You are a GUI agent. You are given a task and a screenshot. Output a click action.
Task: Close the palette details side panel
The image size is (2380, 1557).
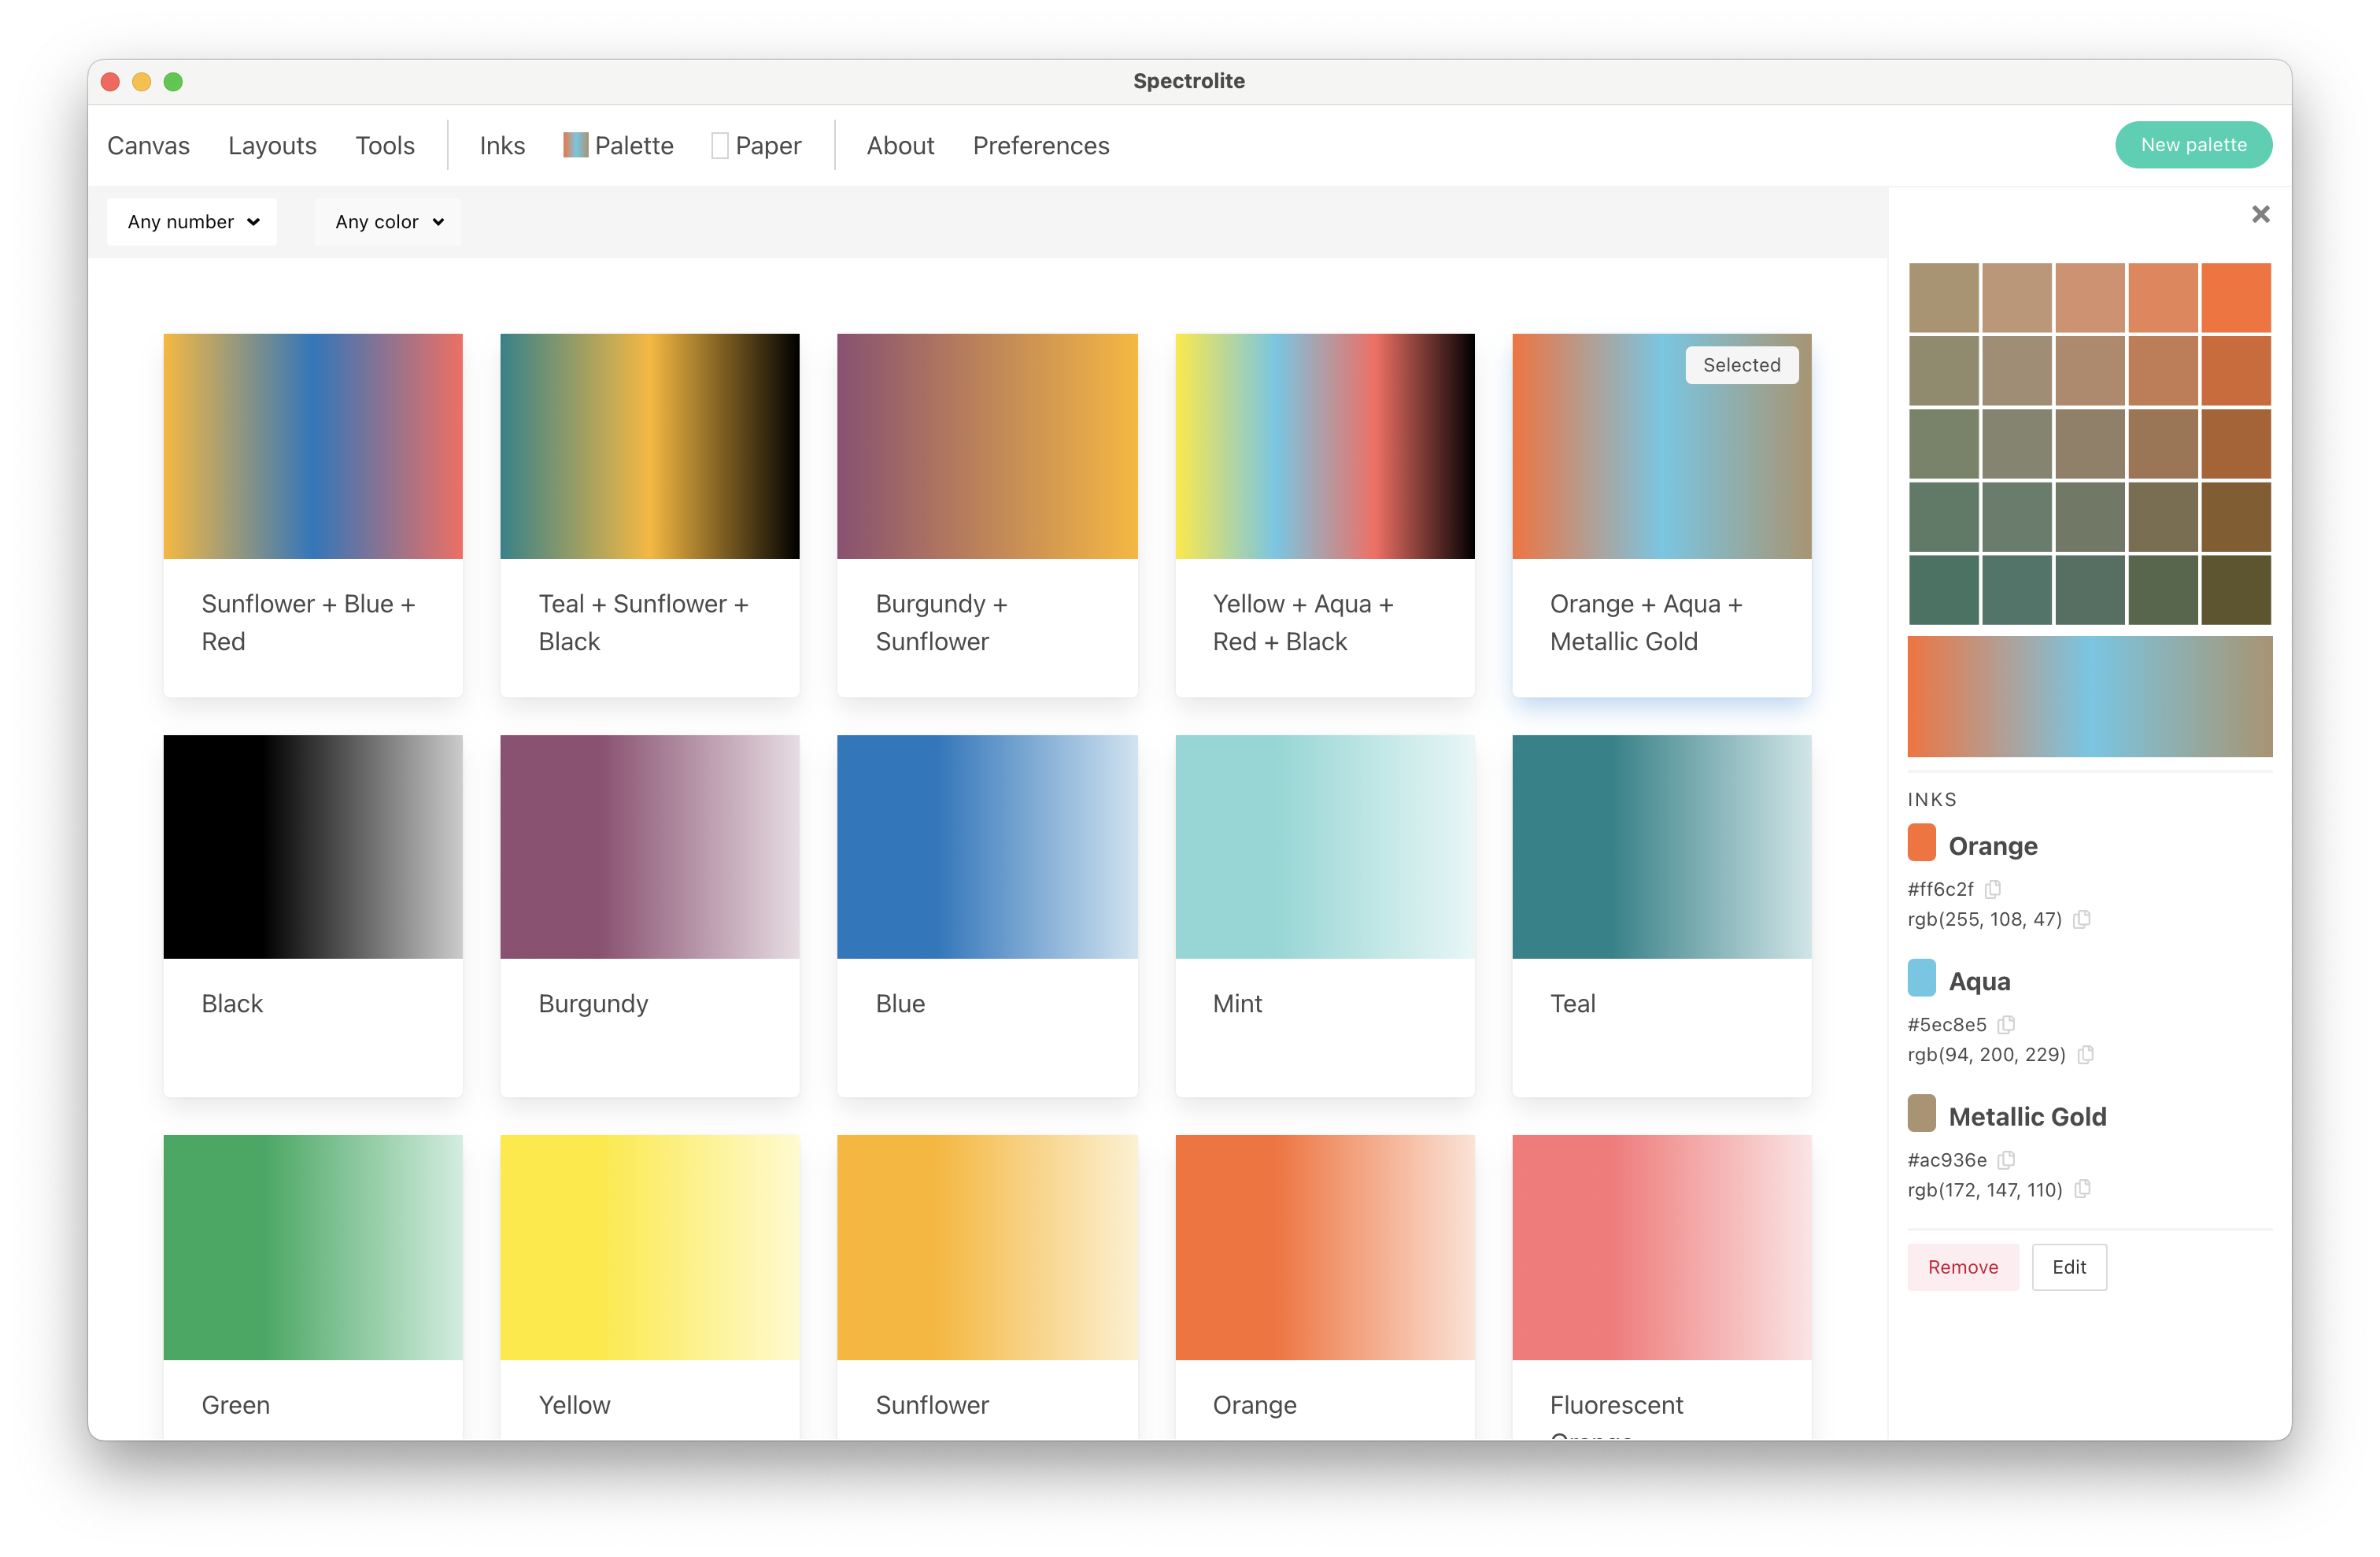coord(2260,214)
